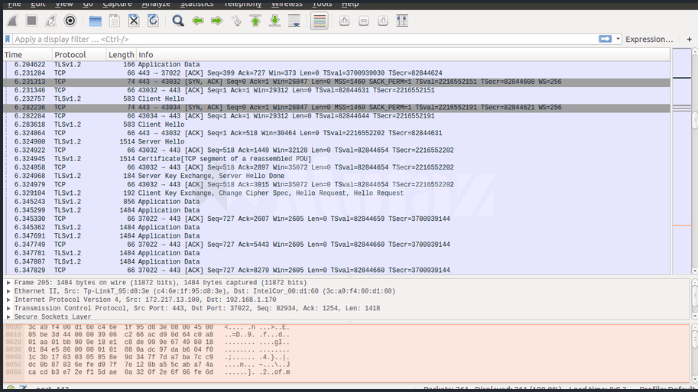Toggle packet list colorization

pos(319,21)
